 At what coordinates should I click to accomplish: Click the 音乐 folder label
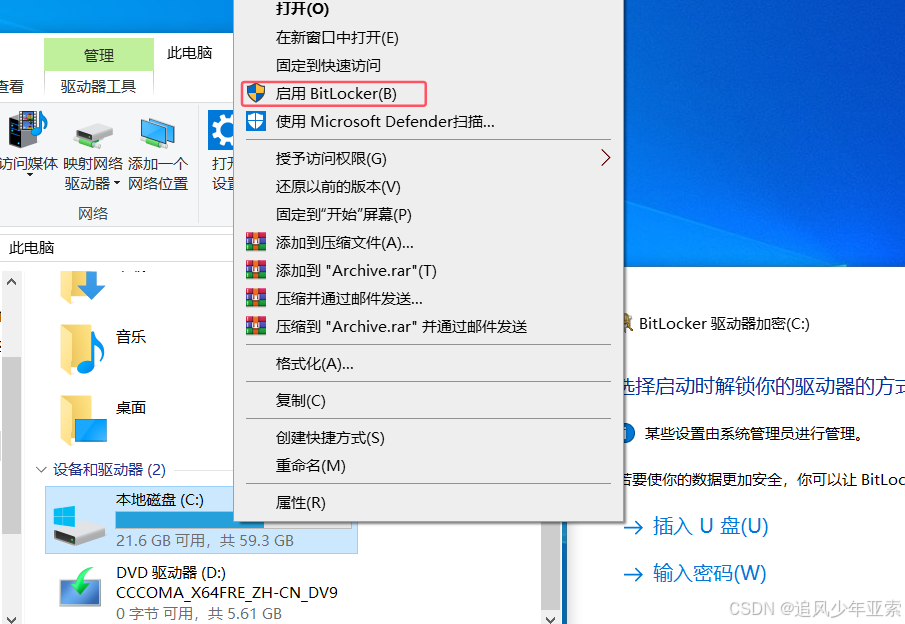tap(131, 337)
